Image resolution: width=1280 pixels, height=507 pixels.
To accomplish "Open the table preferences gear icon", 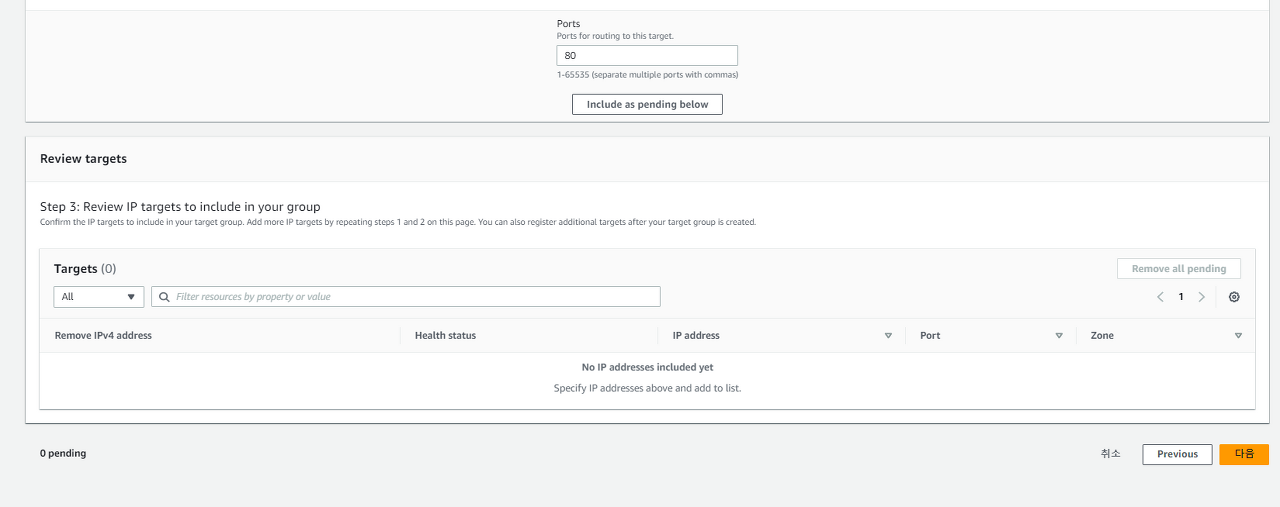I will pos(1234,297).
